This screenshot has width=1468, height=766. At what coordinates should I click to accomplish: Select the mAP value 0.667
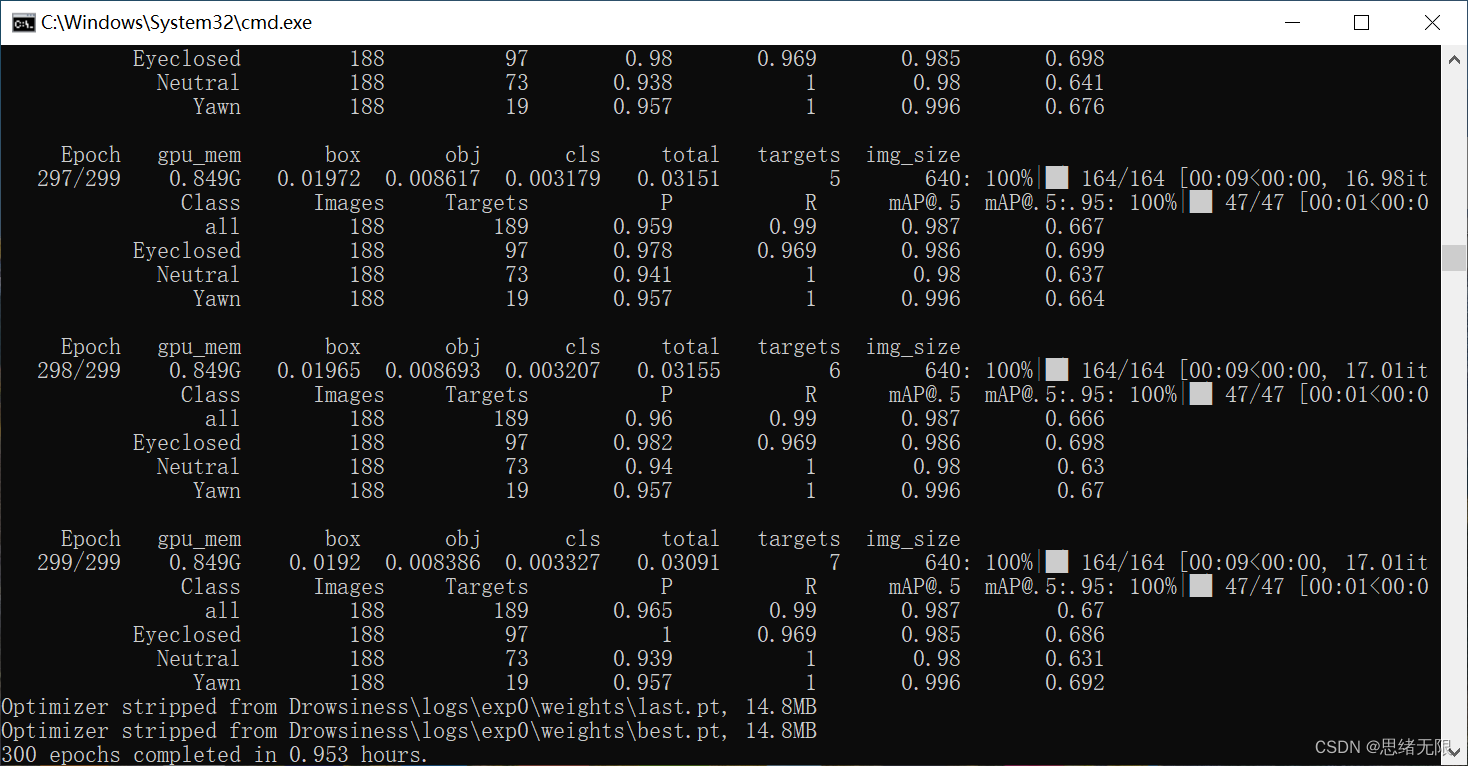1075,227
